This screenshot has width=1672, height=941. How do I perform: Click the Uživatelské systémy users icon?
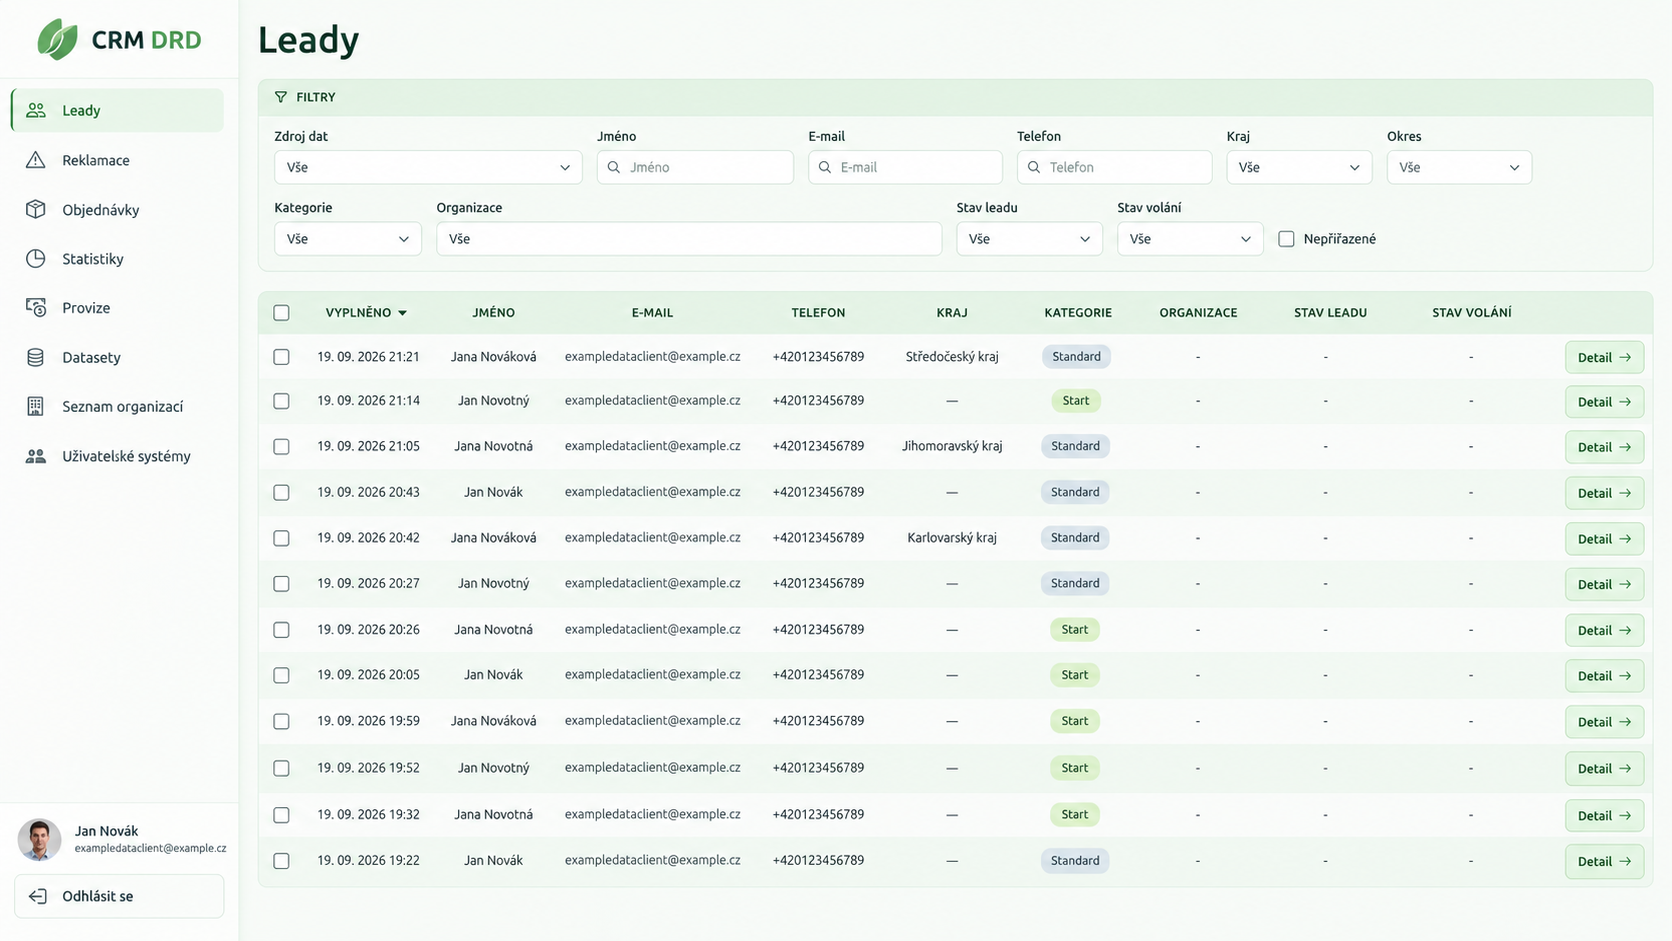[x=36, y=456]
